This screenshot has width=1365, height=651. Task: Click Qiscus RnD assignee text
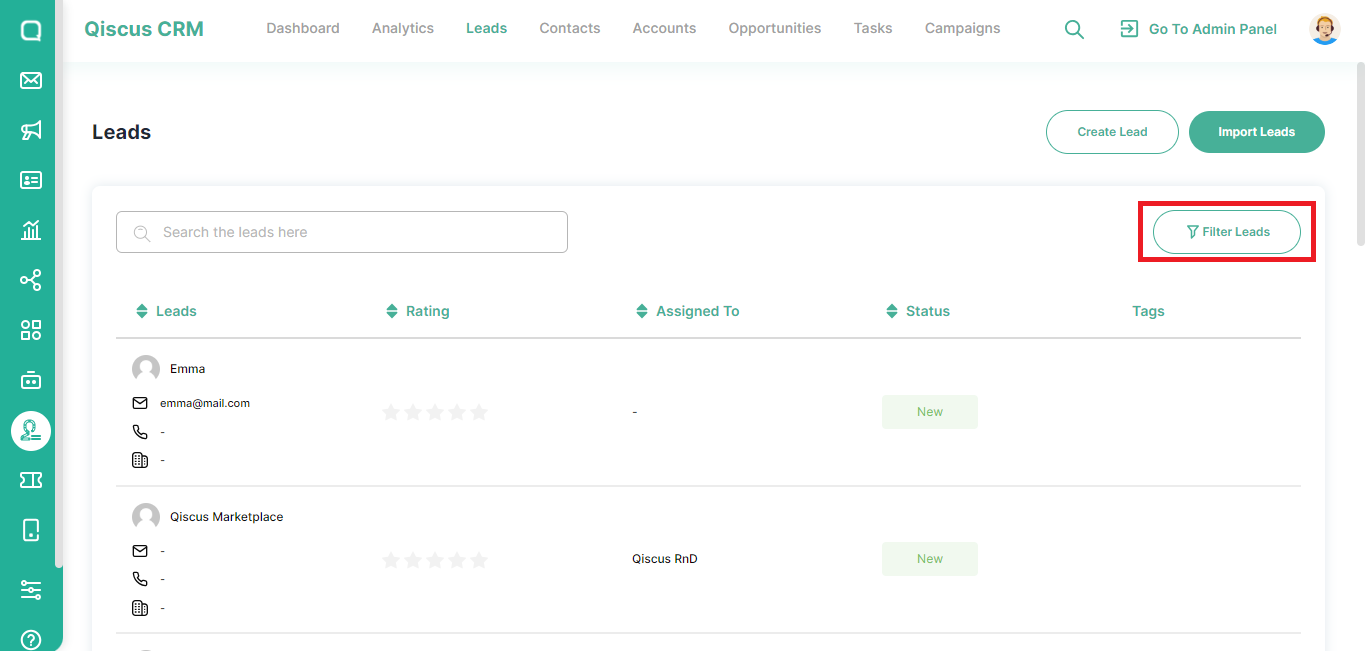(x=665, y=559)
